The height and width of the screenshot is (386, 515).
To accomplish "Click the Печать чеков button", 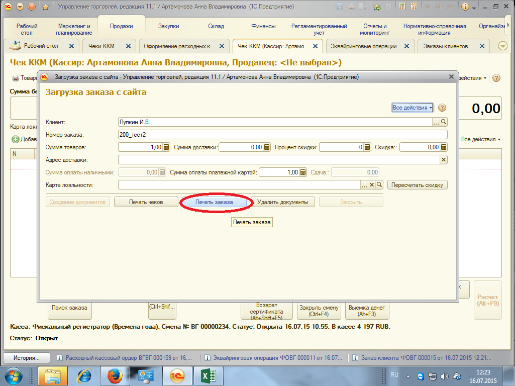I will (x=146, y=202).
